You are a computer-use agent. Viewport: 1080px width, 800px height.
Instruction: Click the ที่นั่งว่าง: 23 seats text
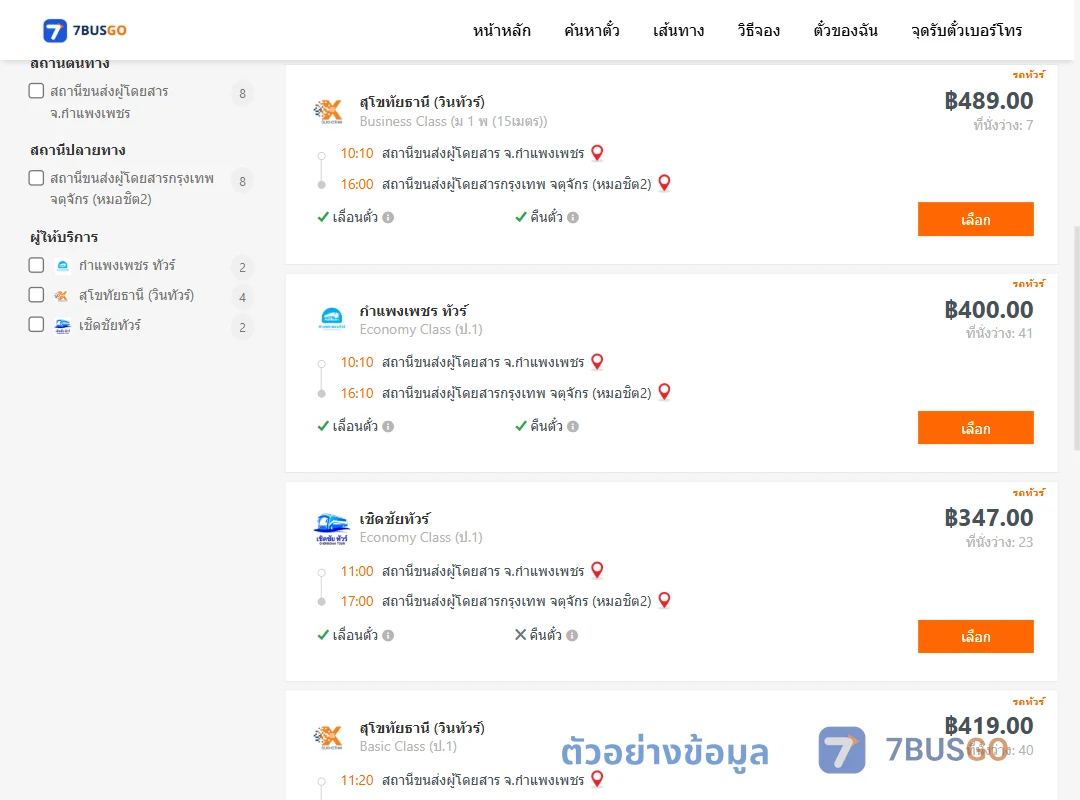coord(999,542)
